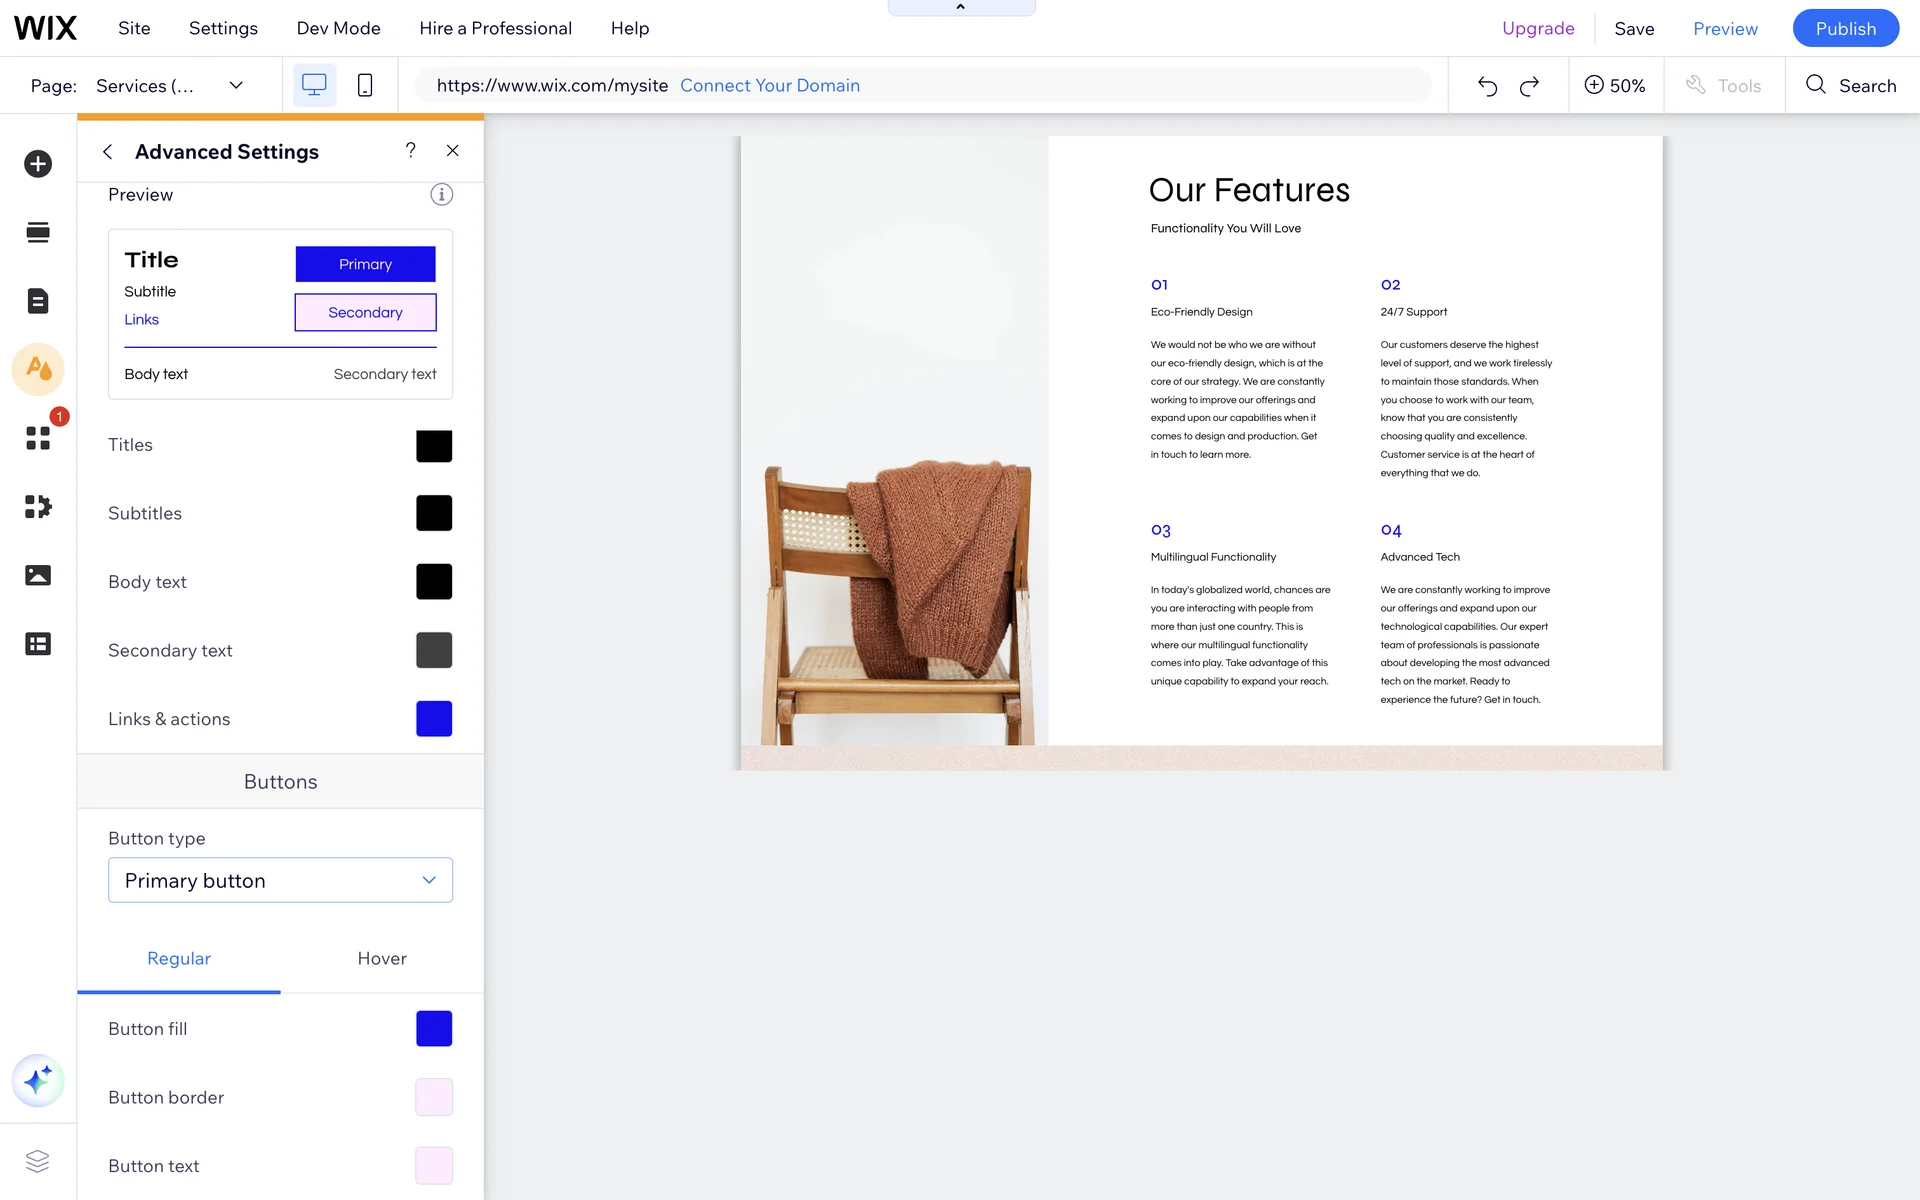Open the Links & actions color swatch
Viewport: 1920px width, 1200px height.
pos(434,719)
